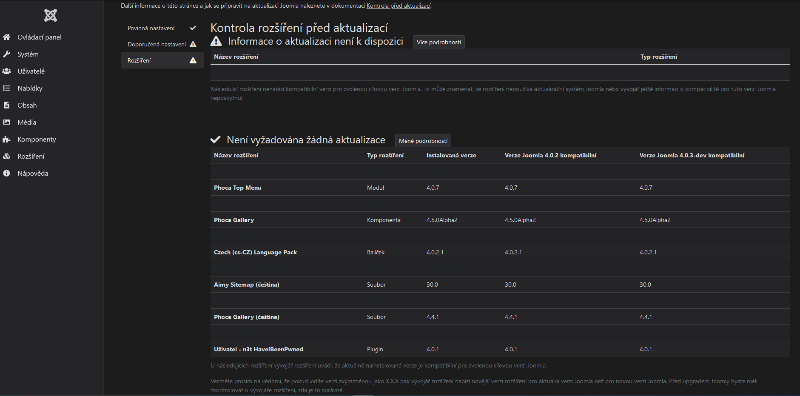Screen dimensions: 800x396
Task: Click Czech (cs-CZ) Language Pack name
Action: tap(255, 252)
